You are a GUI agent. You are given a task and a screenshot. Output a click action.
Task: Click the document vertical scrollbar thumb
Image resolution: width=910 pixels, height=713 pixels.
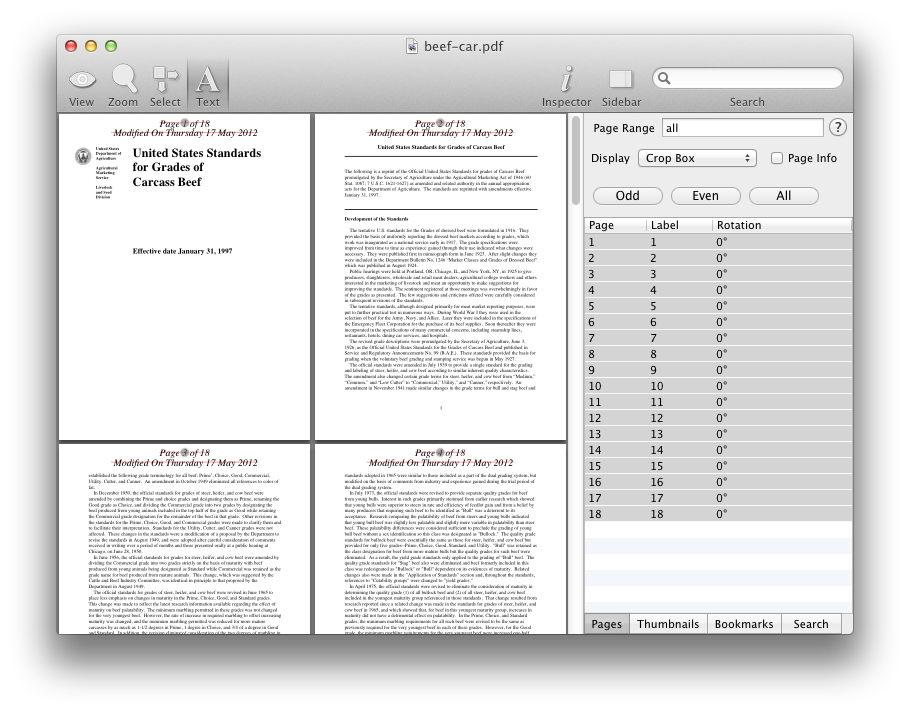coord(576,161)
